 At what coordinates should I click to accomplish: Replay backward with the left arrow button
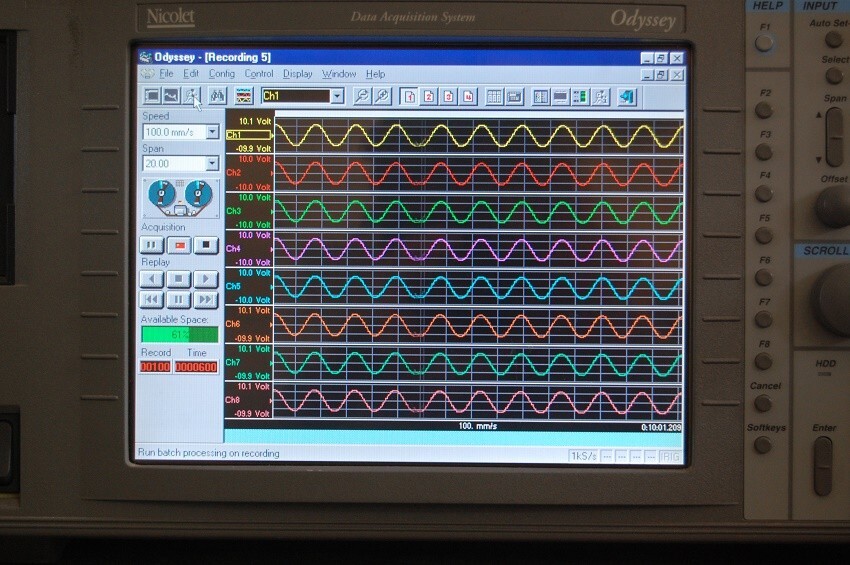pos(151,279)
